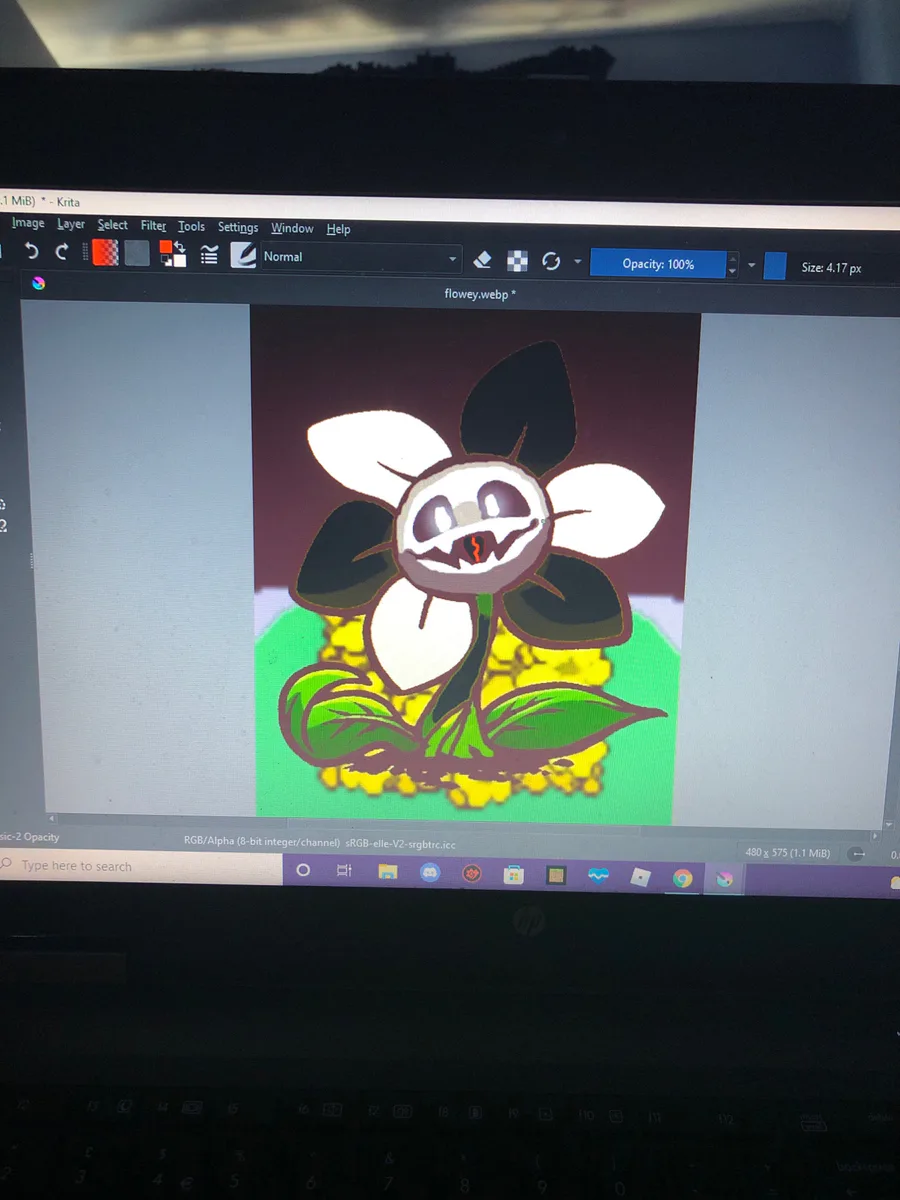The width and height of the screenshot is (900, 1200).
Task: Open the Filter menu
Action: click(x=154, y=226)
